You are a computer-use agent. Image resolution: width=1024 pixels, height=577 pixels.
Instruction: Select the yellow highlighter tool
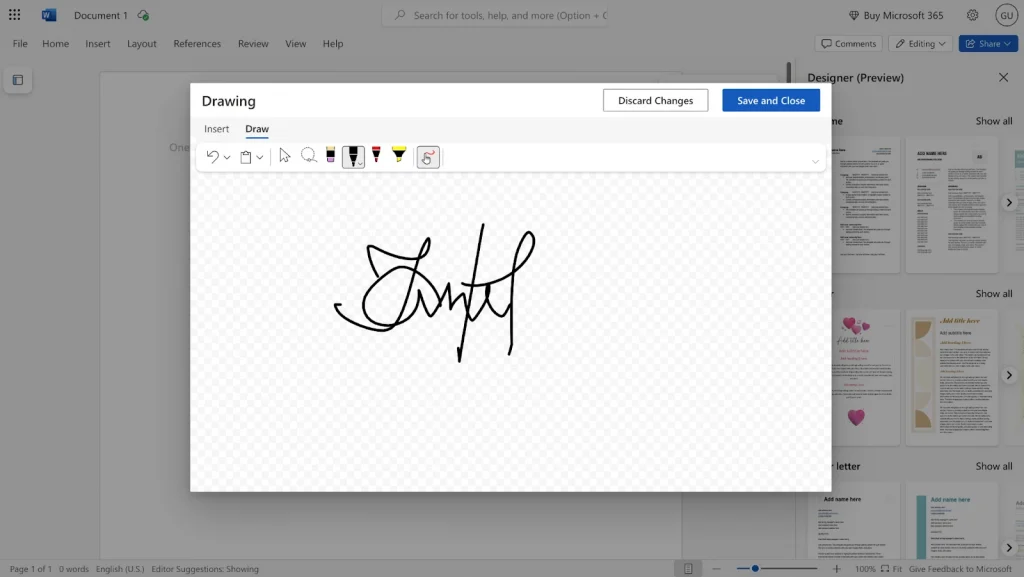click(x=399, y=156)
